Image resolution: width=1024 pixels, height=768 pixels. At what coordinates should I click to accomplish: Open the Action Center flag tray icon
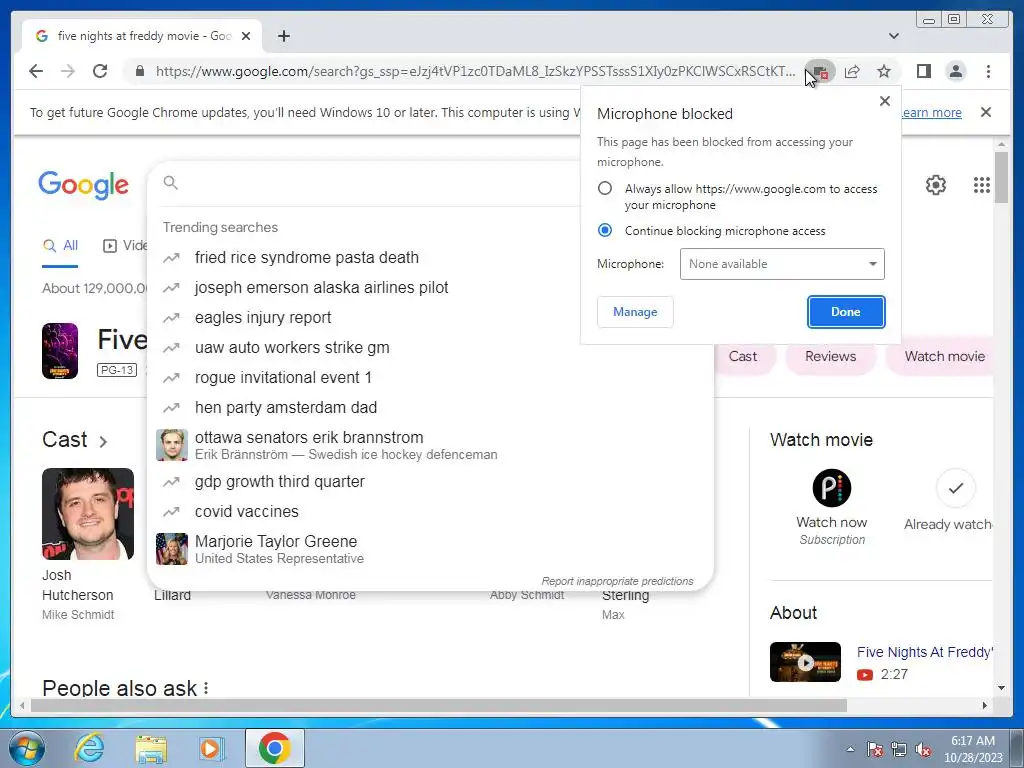tap(875, 750)
